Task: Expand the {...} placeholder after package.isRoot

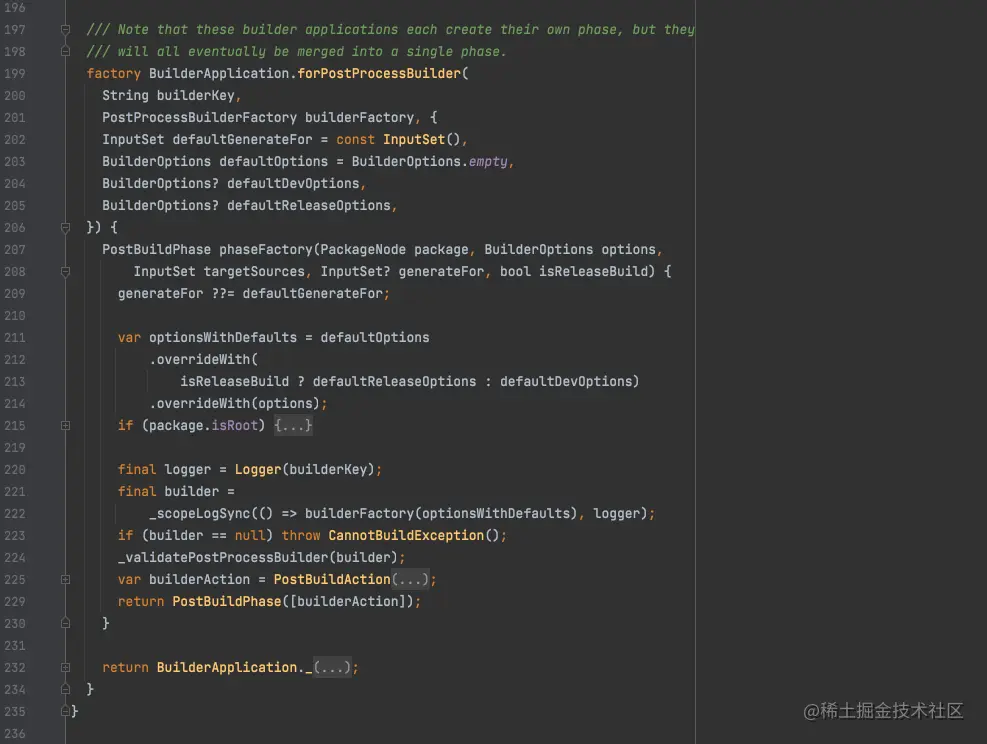Action: (293, 426)
